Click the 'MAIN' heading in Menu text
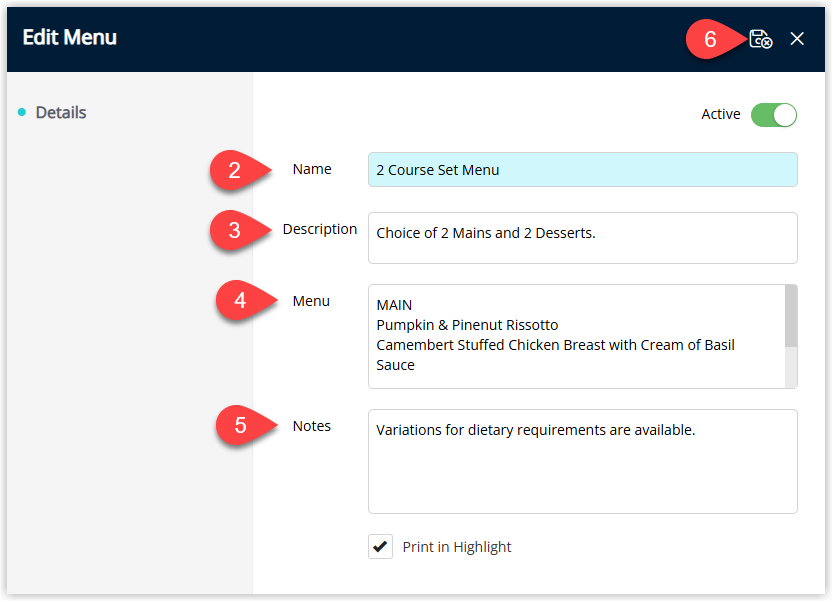The image size is (833, 602). pyautogui.click(x=394, y=305)
